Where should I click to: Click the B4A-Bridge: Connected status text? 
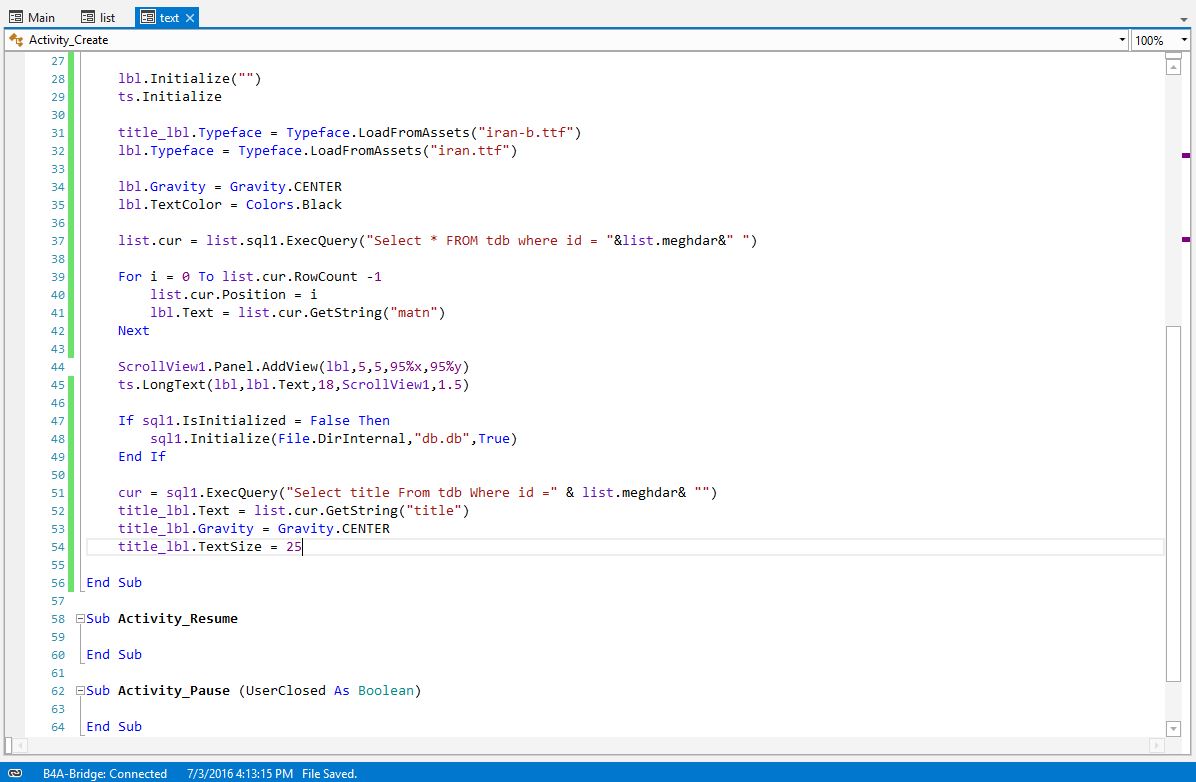[x=105, y=773]
